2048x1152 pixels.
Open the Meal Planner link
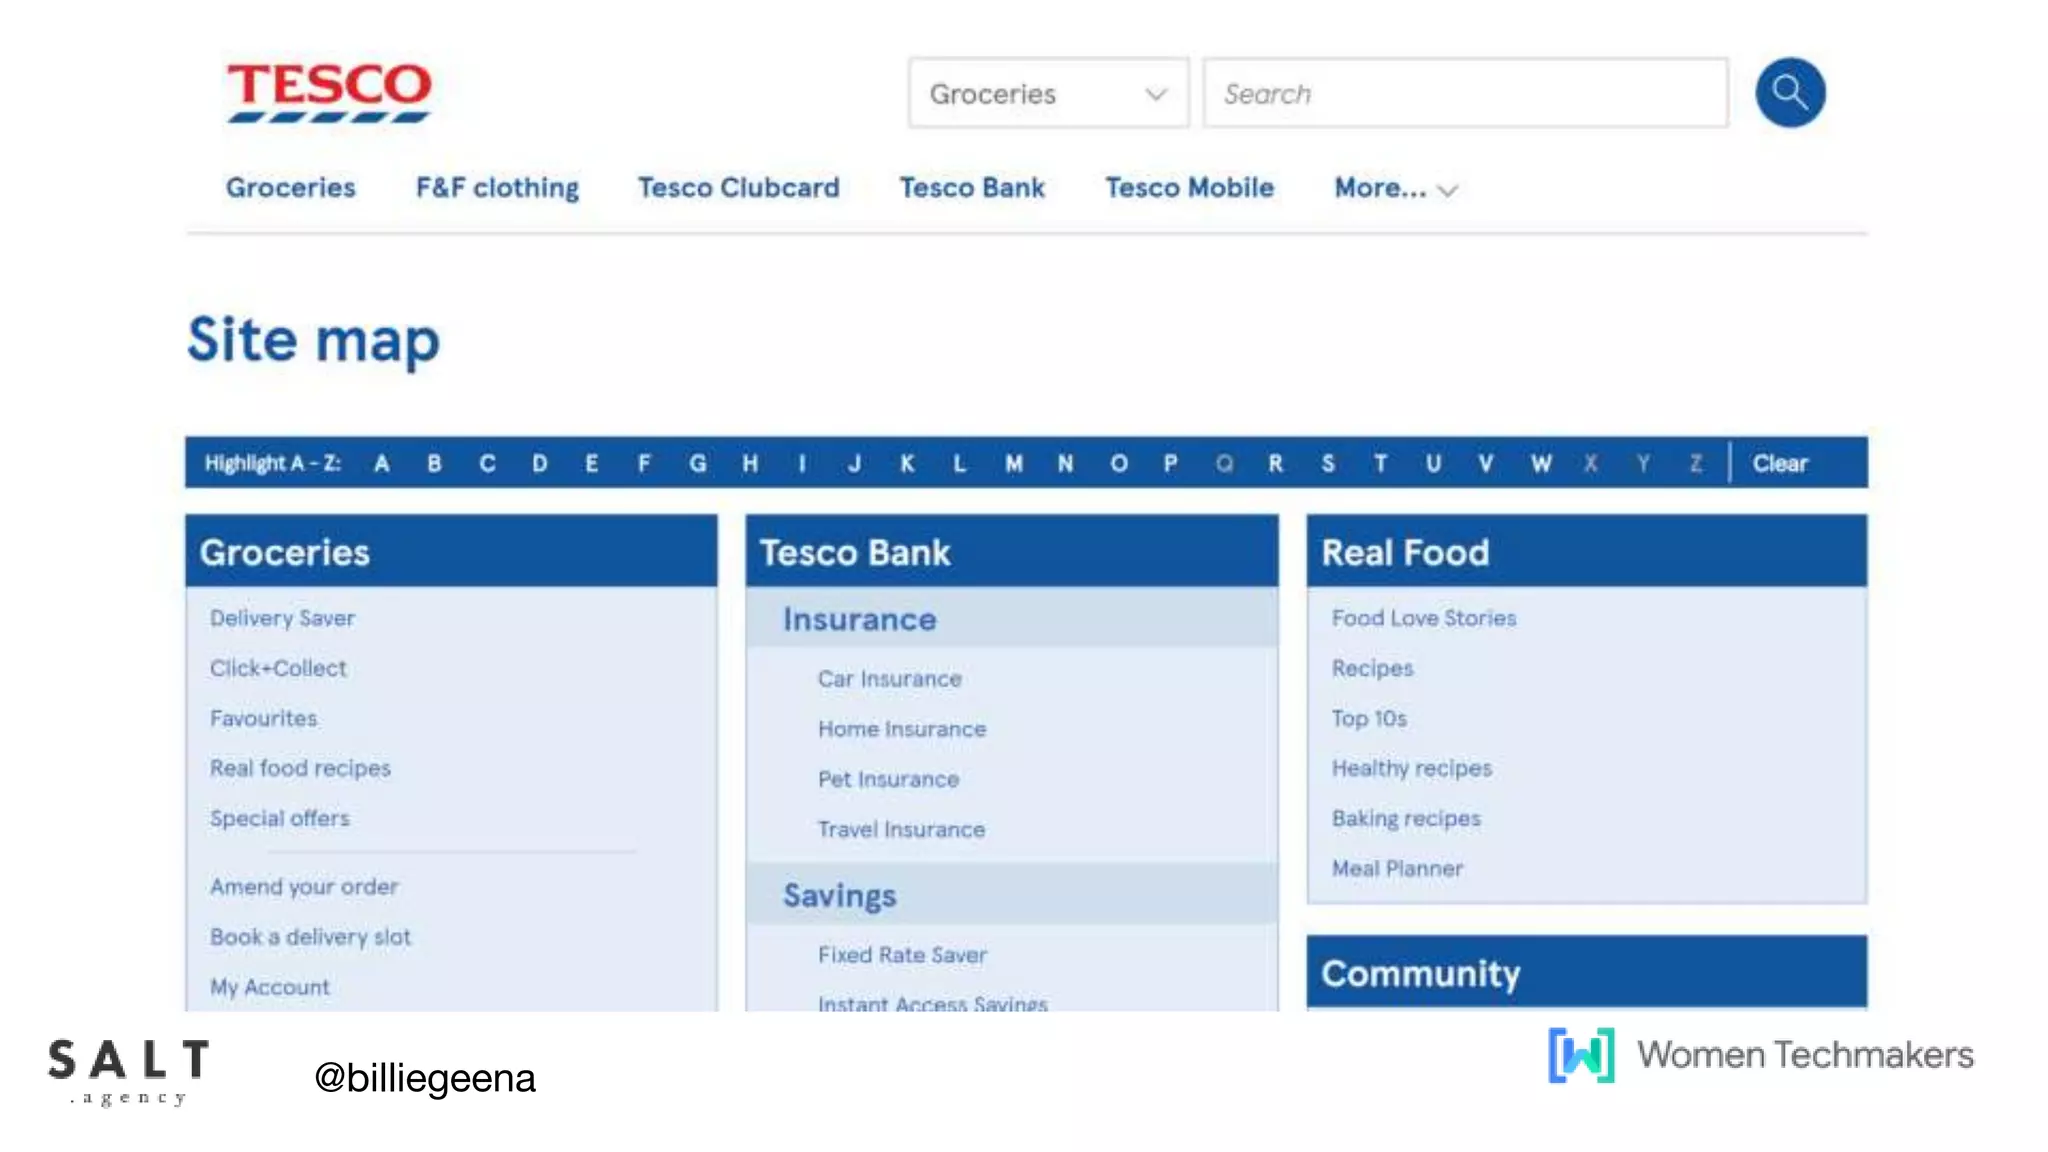1396,868
